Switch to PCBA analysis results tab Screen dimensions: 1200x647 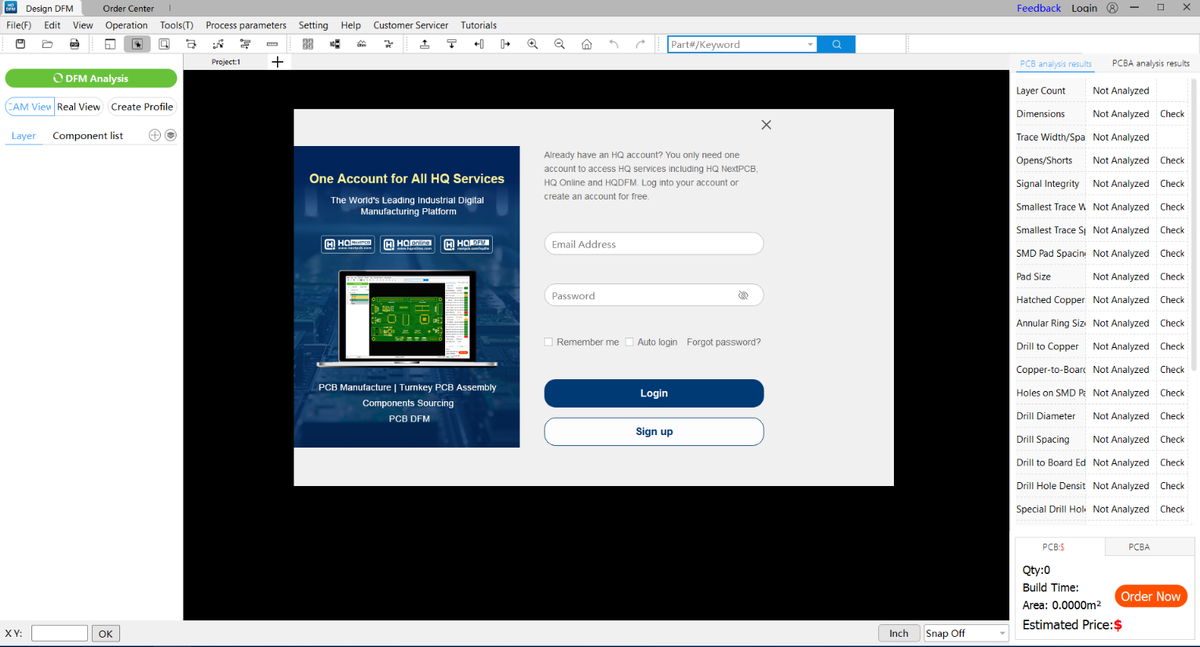(x=1150, y=63)
